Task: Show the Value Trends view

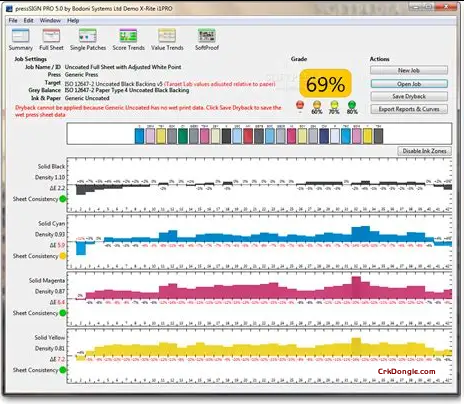Action: (167, 40)
